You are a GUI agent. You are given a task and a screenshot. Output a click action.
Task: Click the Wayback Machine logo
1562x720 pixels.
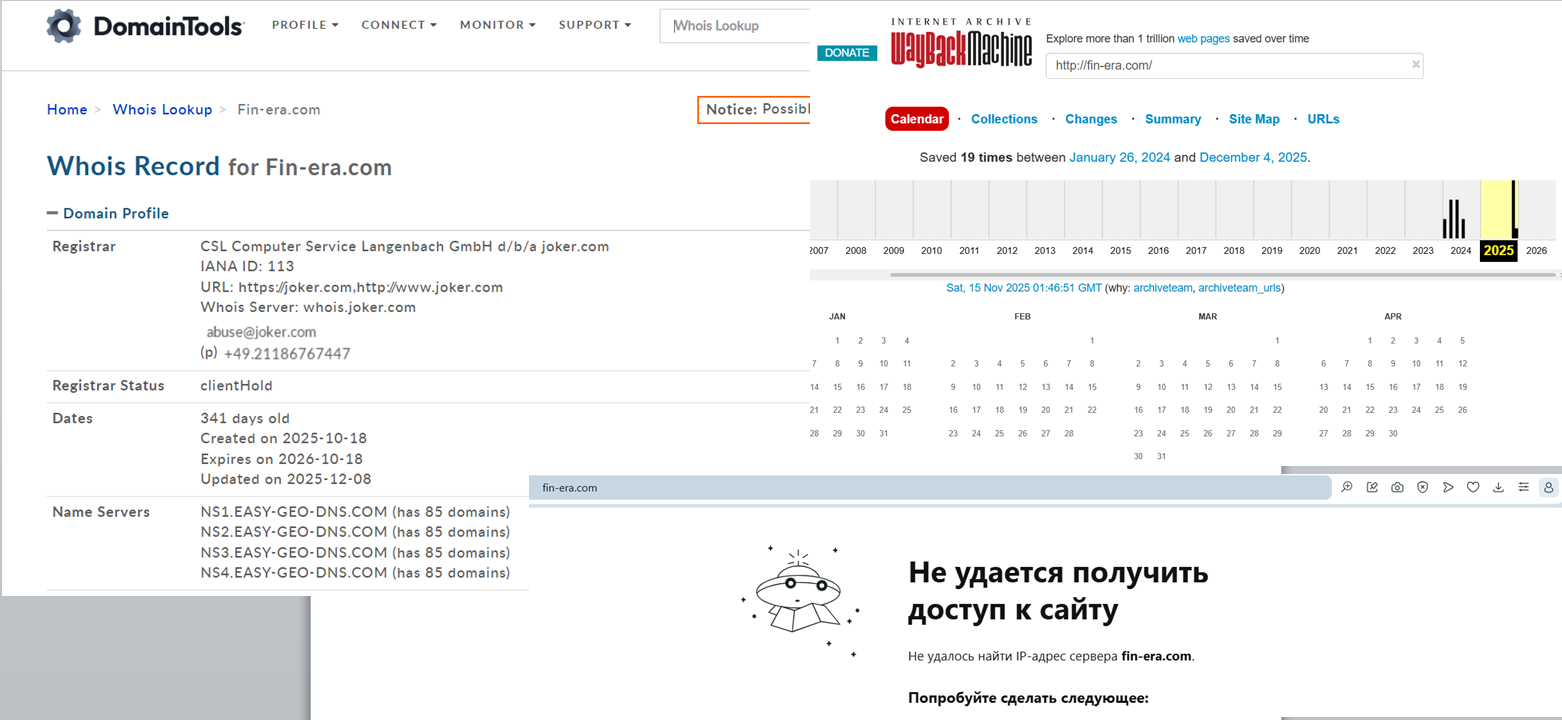point(961,41)
